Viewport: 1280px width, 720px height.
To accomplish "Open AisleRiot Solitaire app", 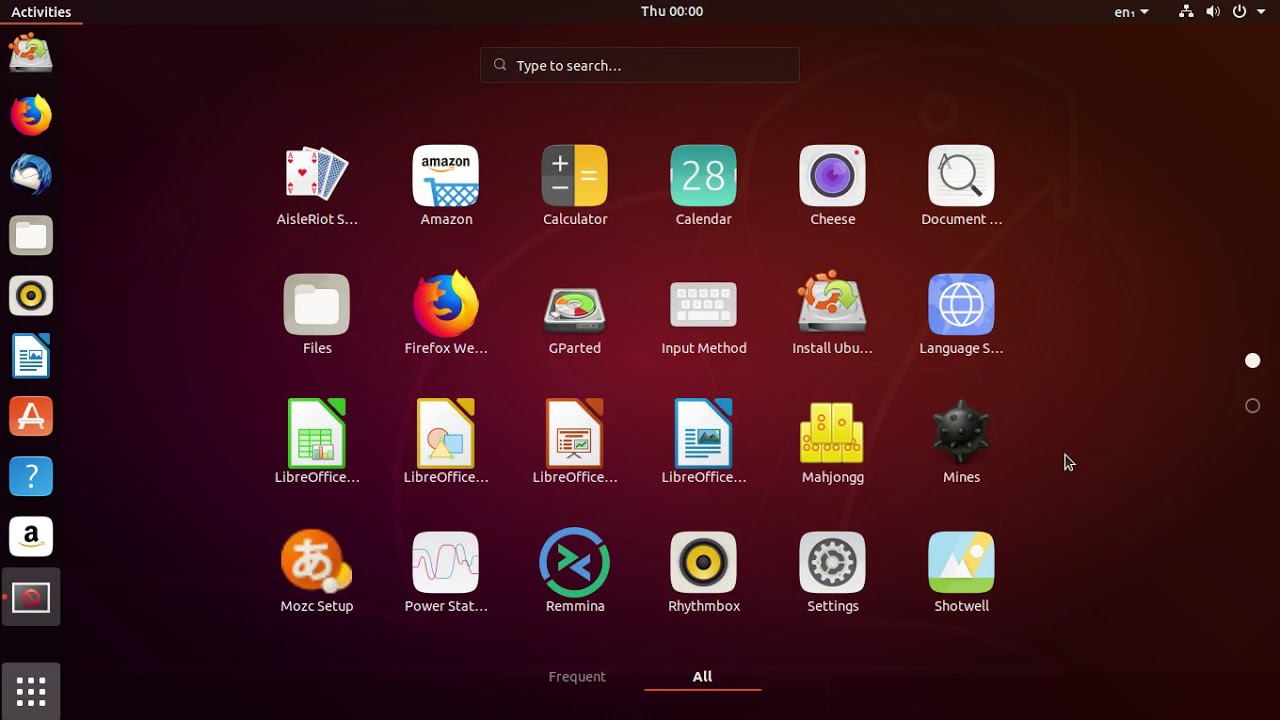I will tap(317, 186).
